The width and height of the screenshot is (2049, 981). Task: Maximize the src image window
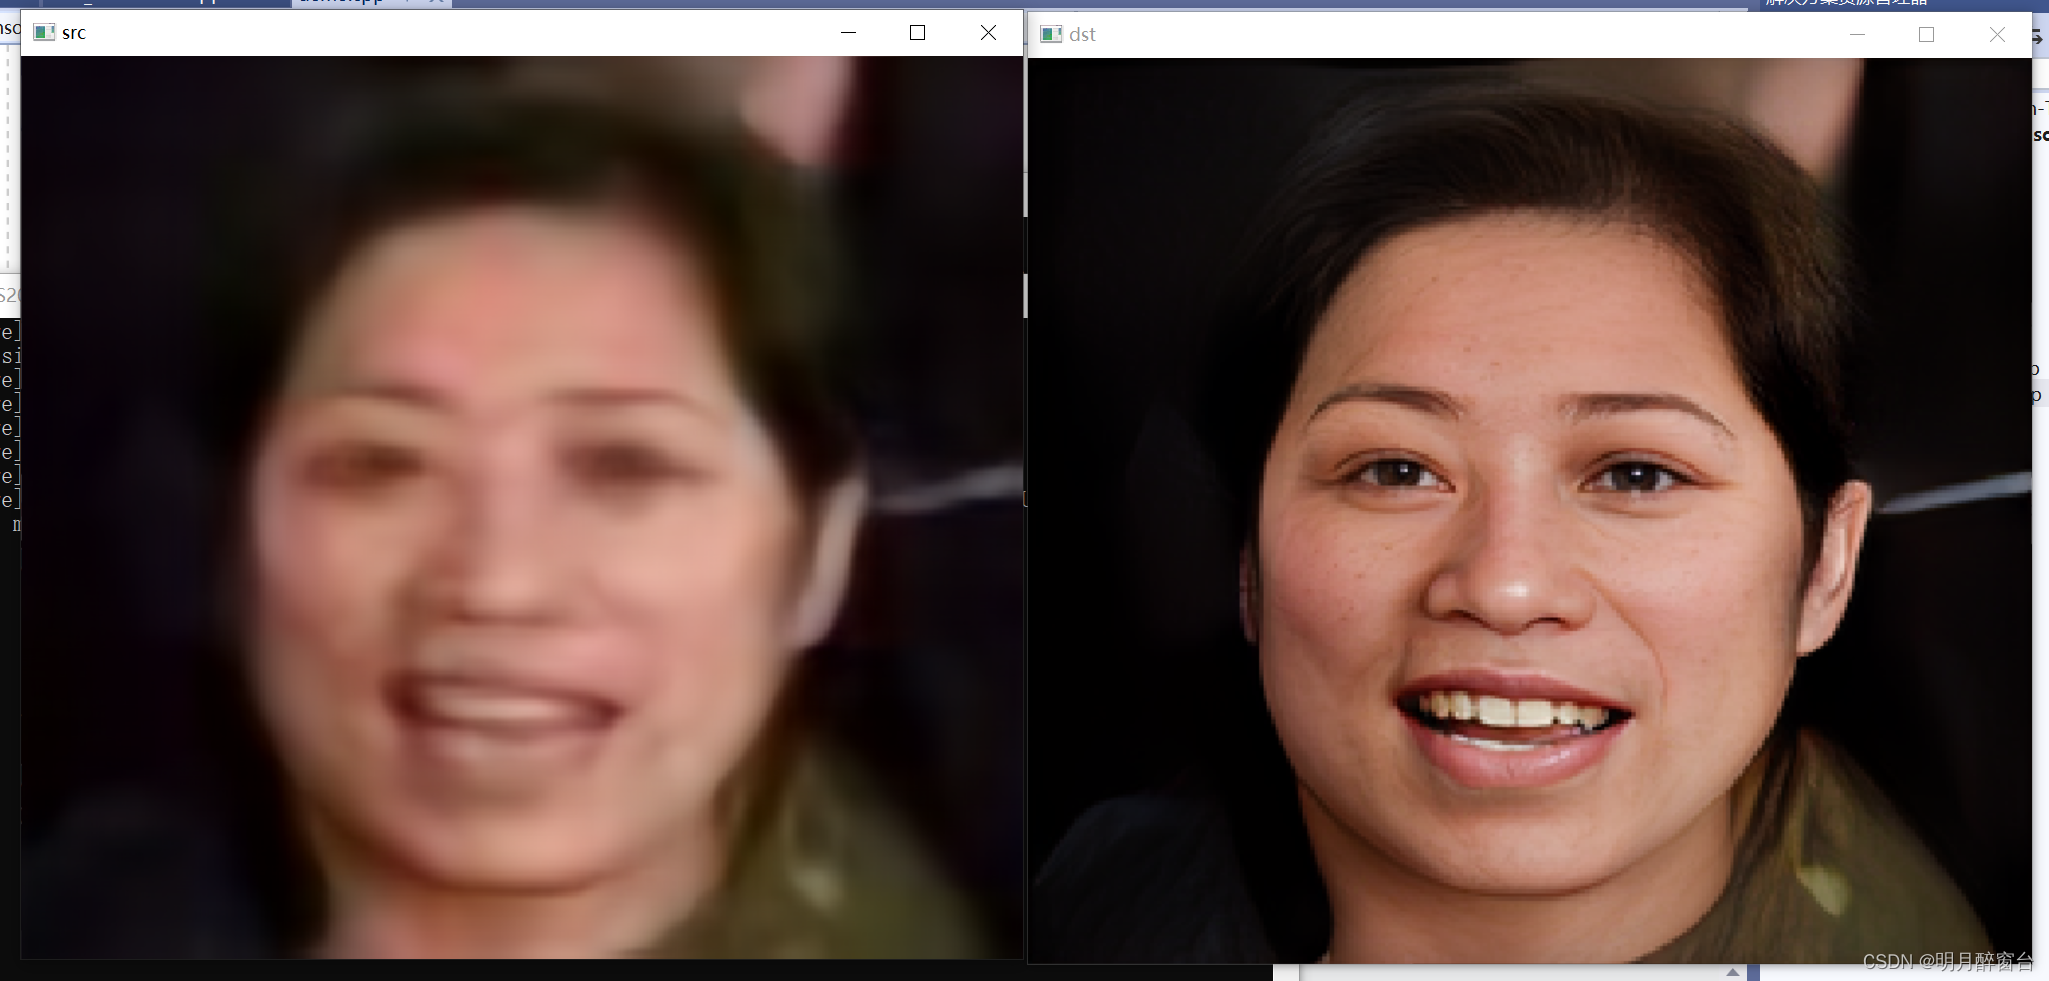coord(917,33)
